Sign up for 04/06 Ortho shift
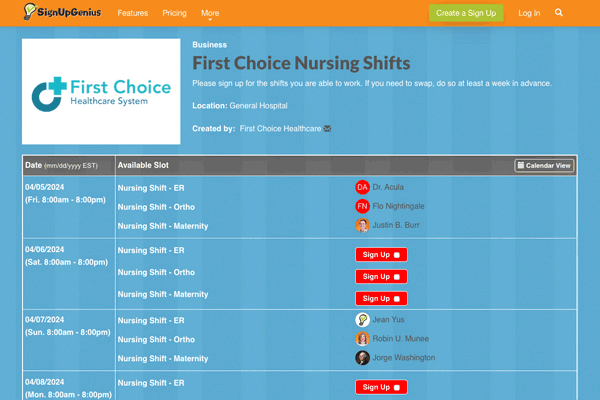This screenshot has width=600, height=400. point(381,276)
